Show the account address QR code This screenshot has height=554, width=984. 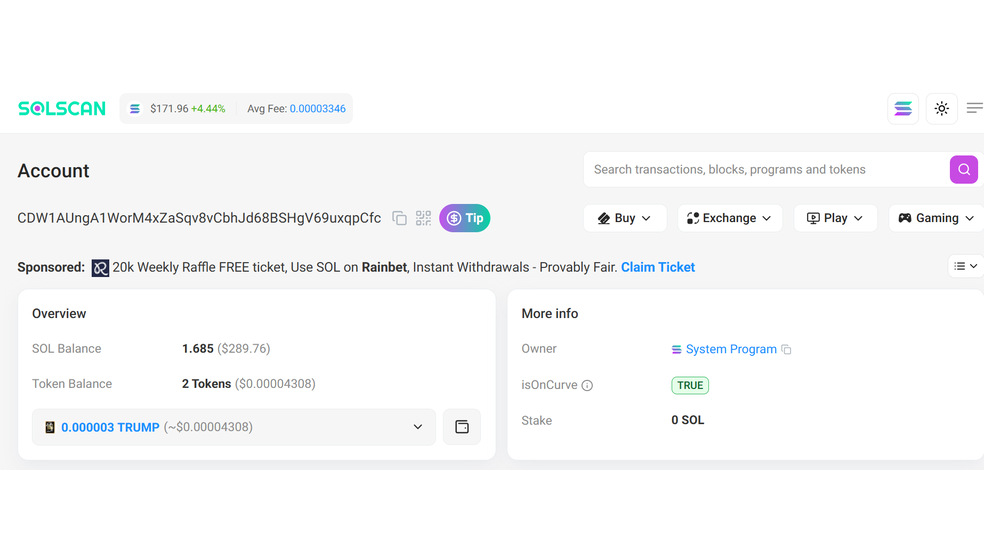424,218
